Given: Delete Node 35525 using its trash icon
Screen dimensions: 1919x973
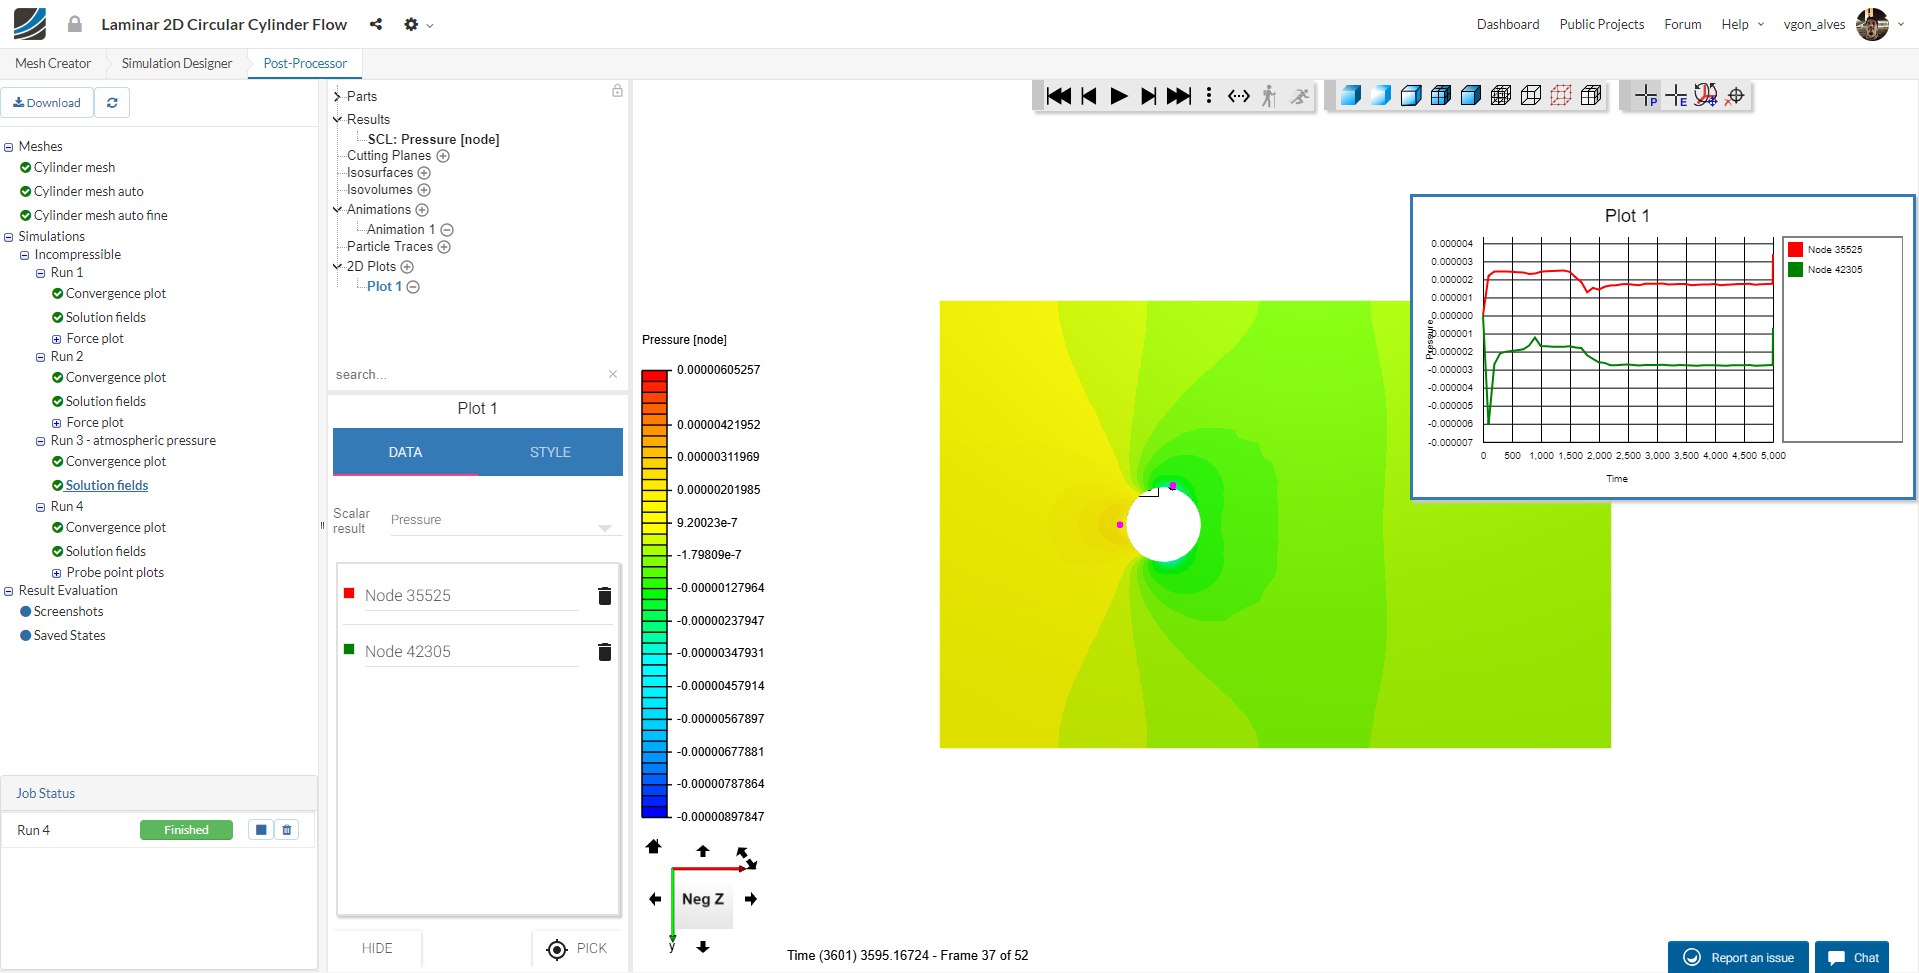Looking at the screenshot, I should pos(604,596).
